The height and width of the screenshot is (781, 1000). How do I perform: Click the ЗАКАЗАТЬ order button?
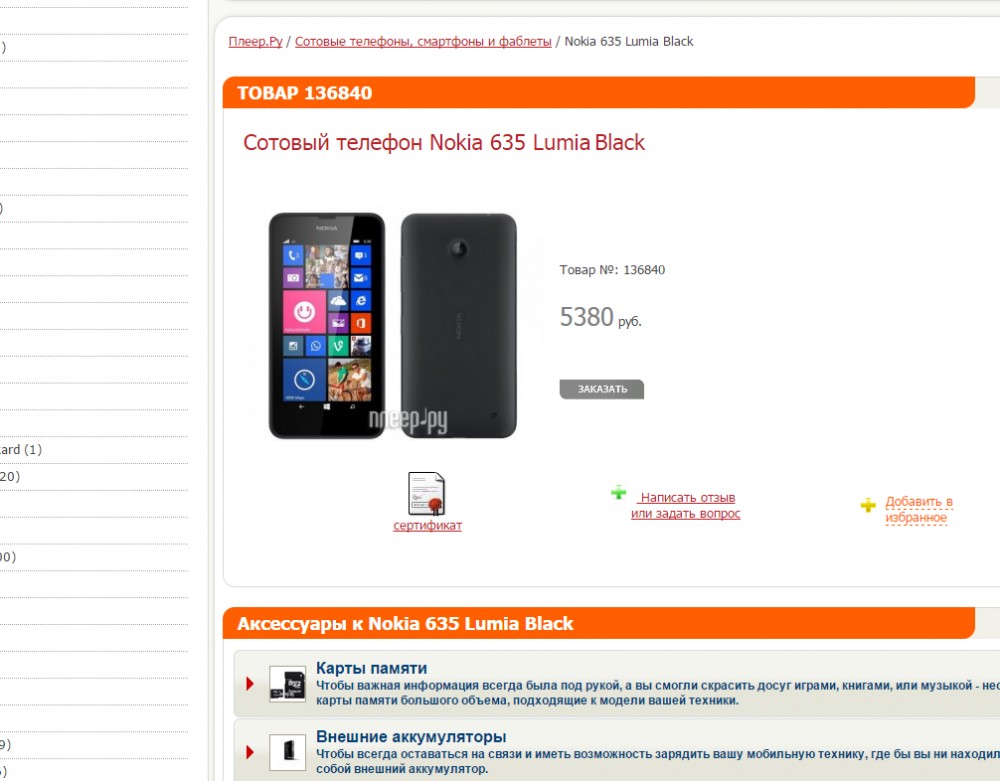pos(601,389)
